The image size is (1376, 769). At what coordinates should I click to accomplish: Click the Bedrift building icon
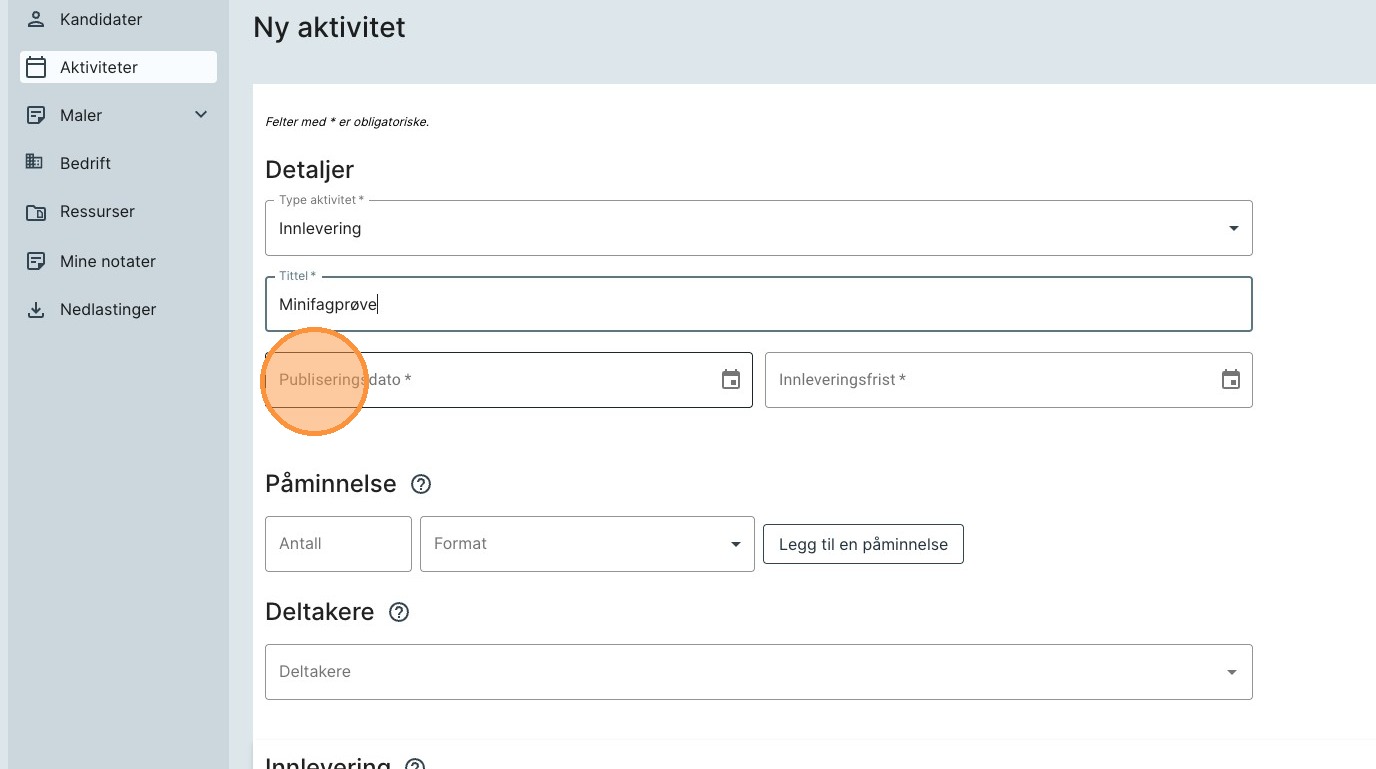[x=35, y=162]
